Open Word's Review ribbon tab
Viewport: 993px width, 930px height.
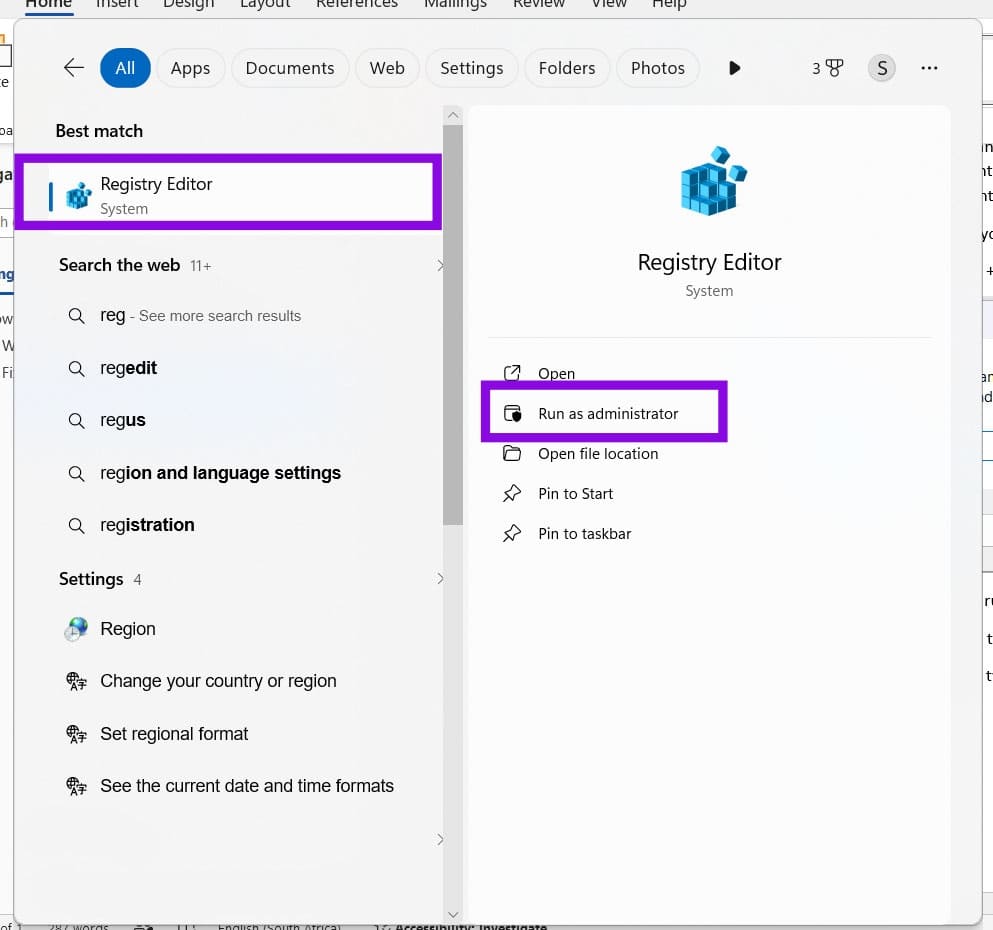(x=539, y=4)
